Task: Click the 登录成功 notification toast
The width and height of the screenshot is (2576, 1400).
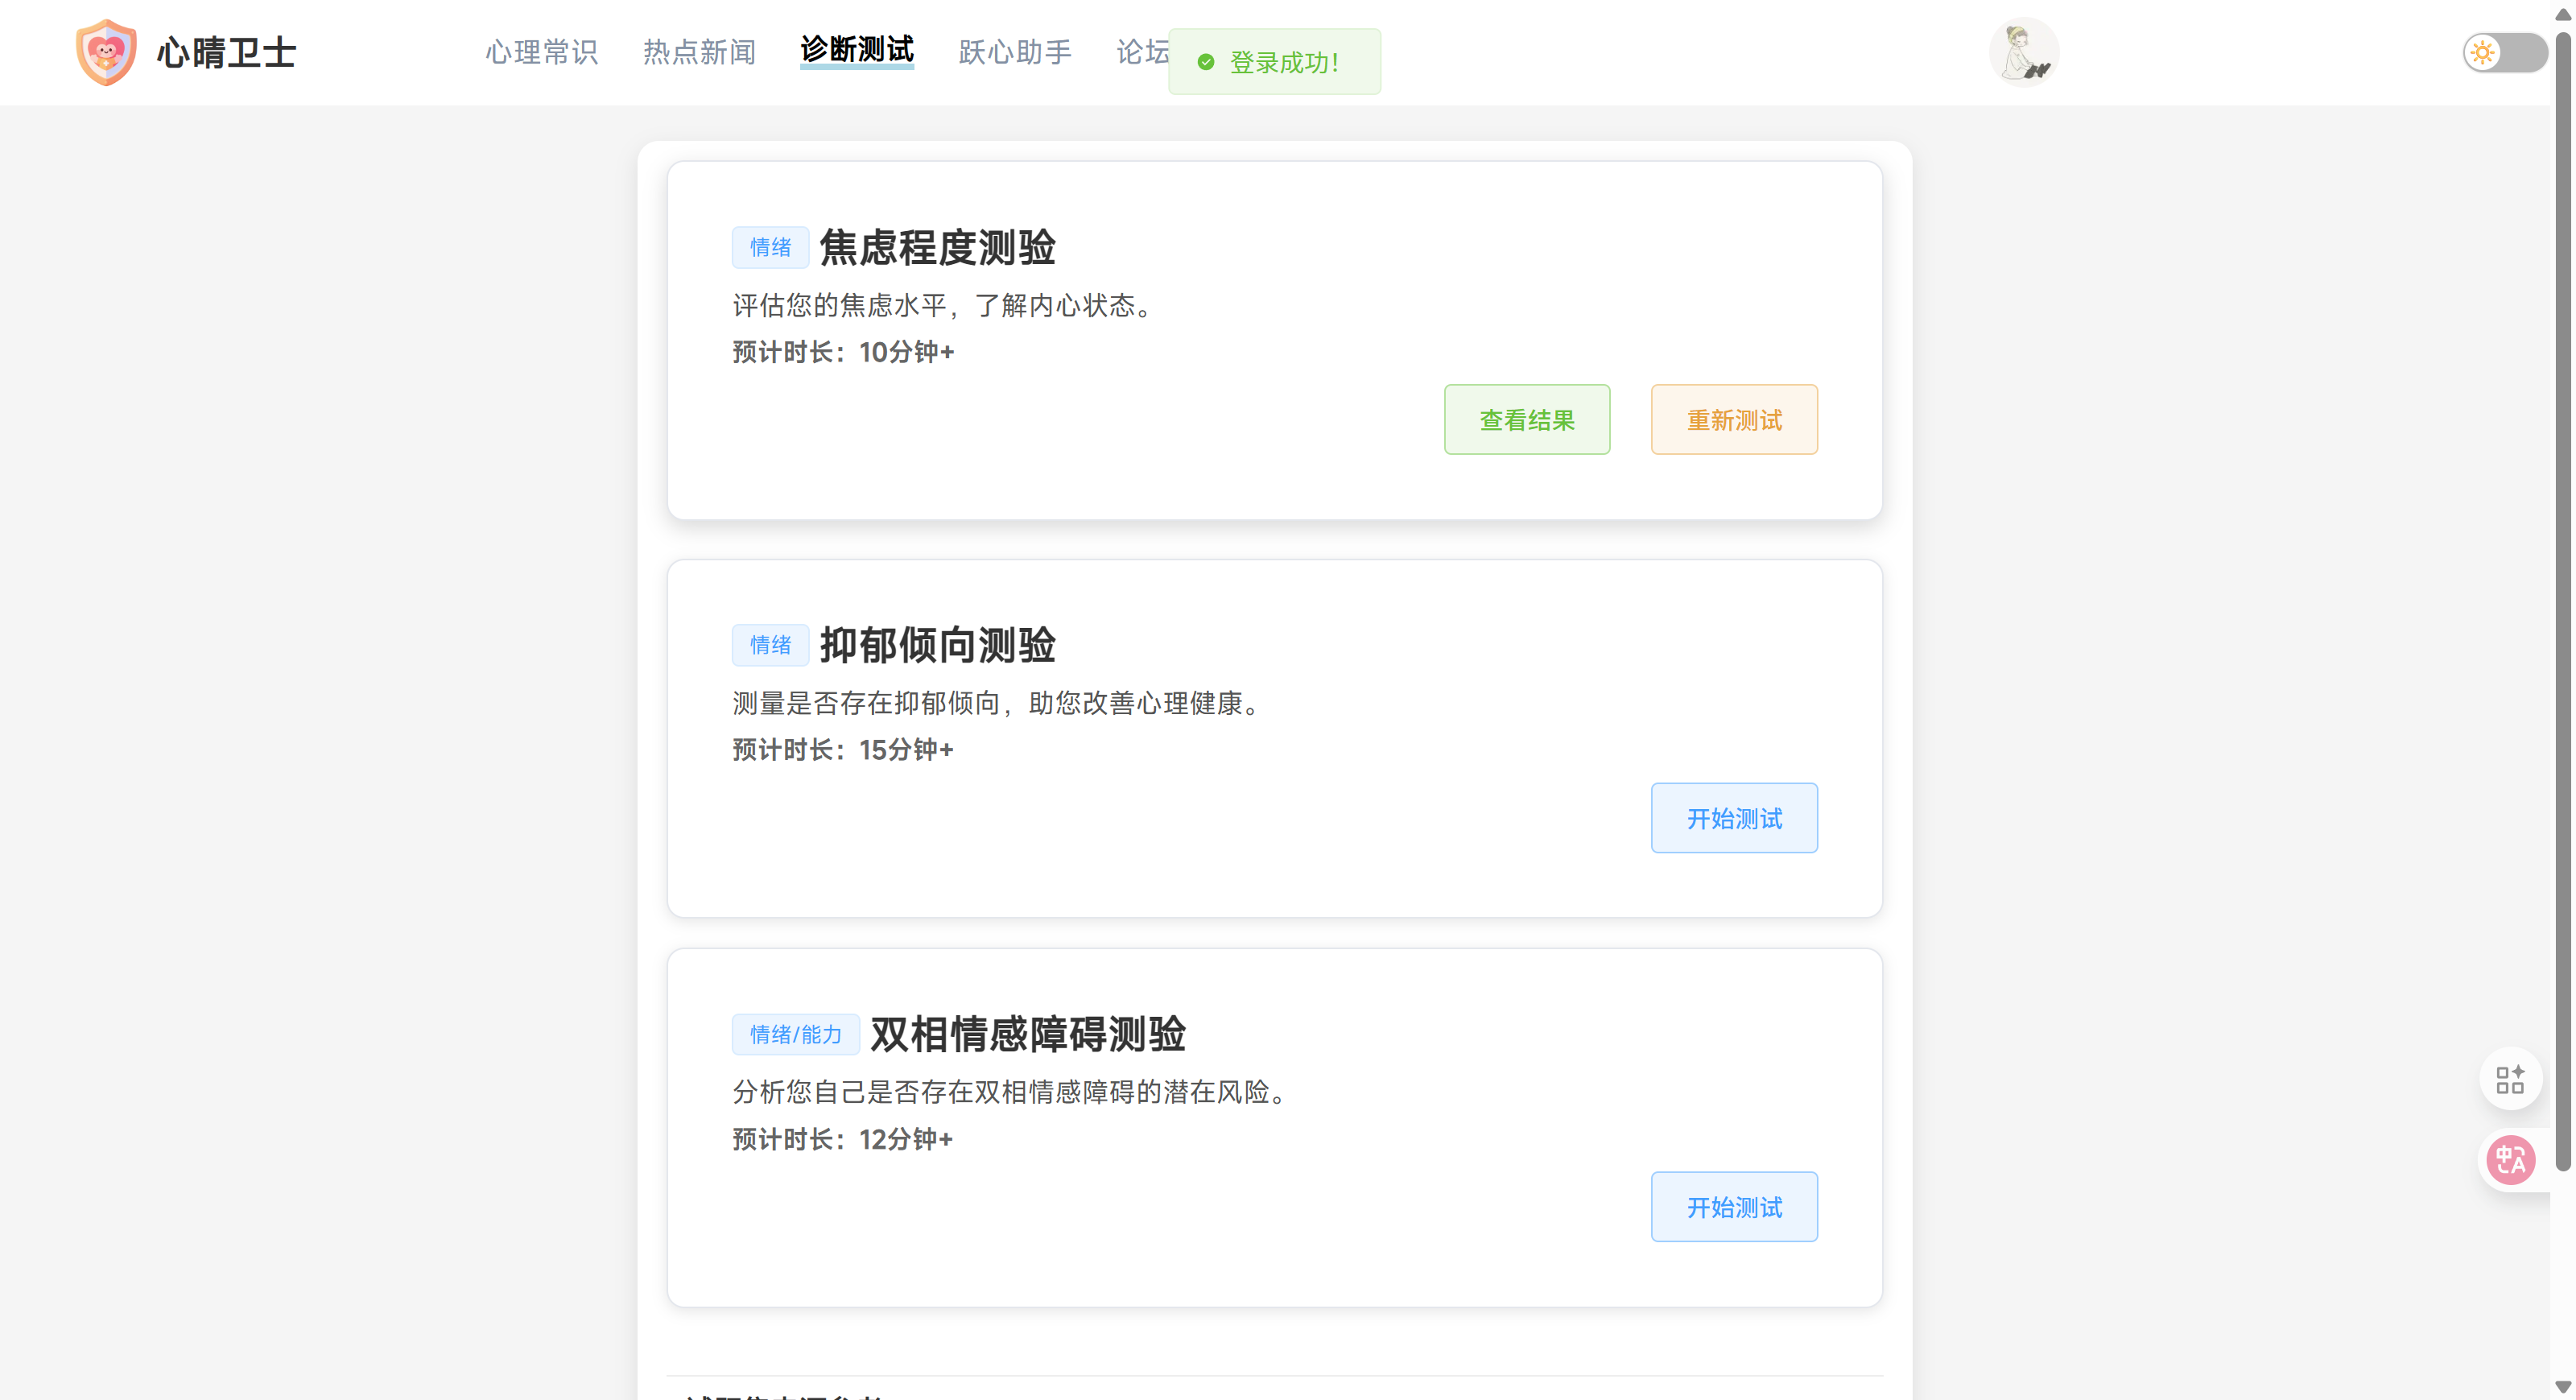Action: [x=1284, y=62]
